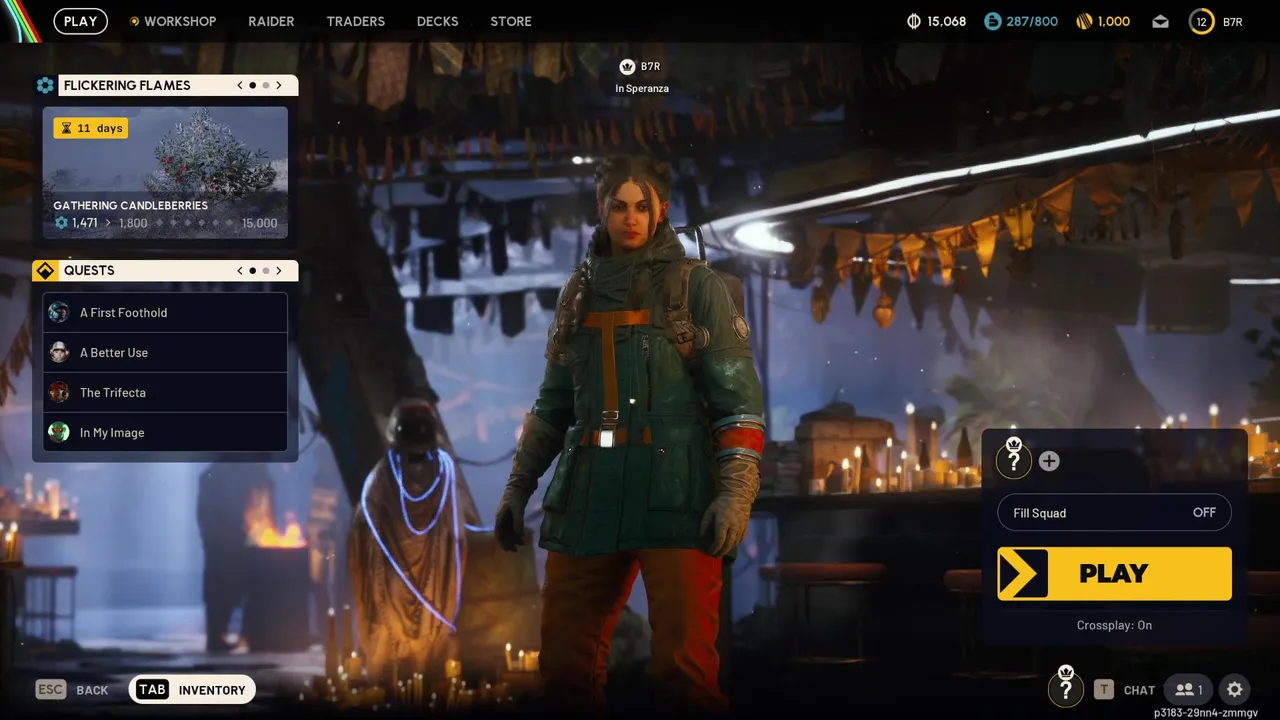
Task: Open the TAB Inventory button
Action: click(x=192, y=689)
